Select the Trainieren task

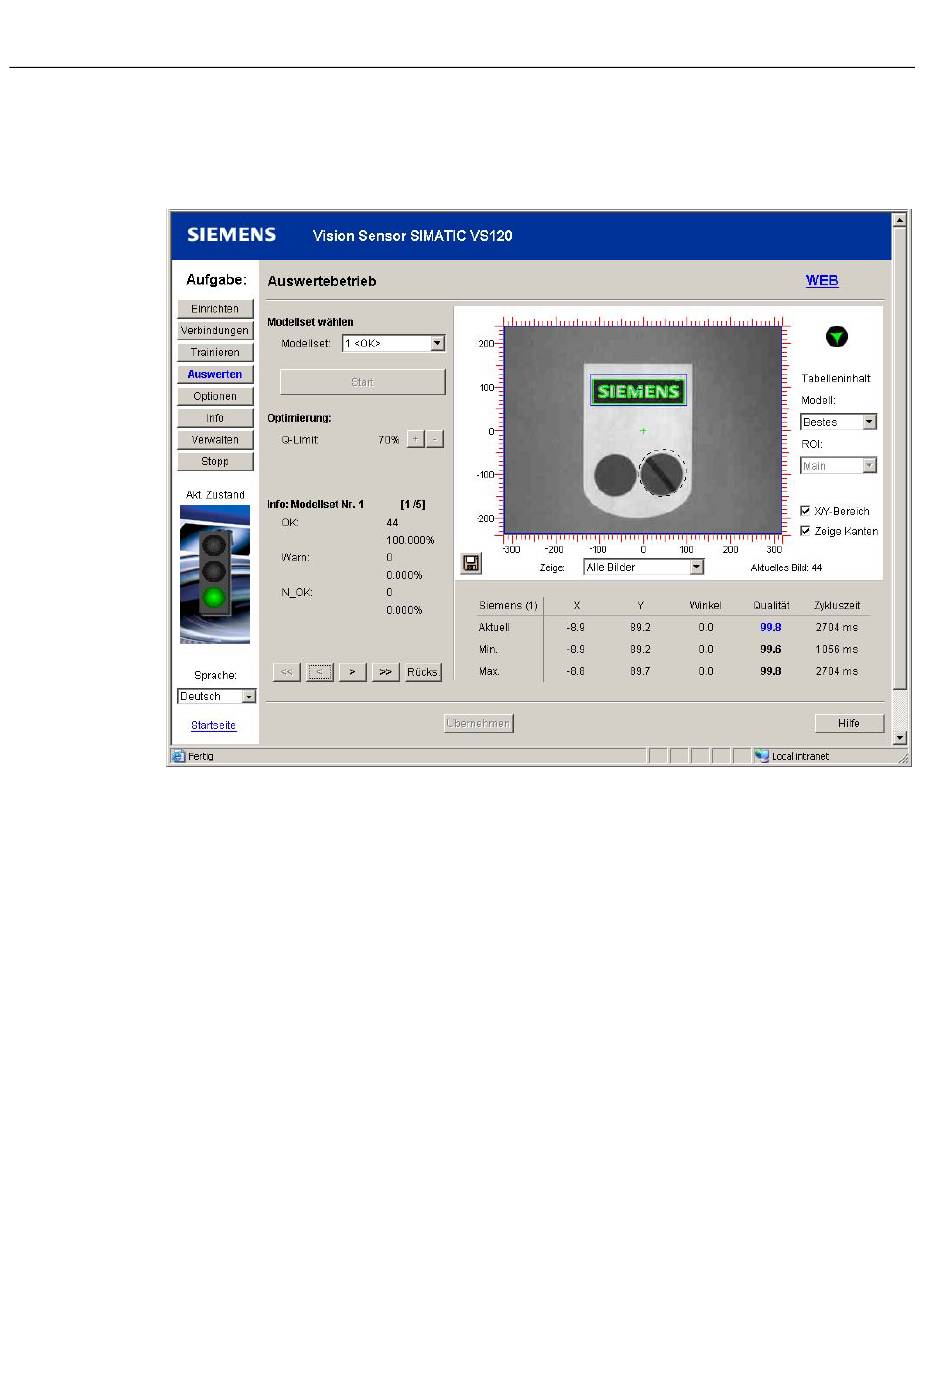(215, 353)
